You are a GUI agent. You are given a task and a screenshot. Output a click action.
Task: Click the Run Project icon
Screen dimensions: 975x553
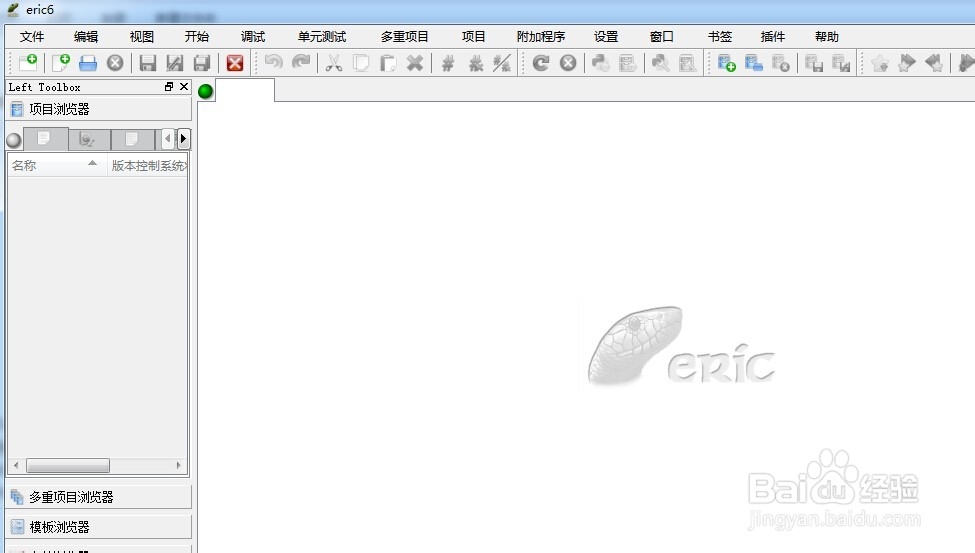pos(687,63)
